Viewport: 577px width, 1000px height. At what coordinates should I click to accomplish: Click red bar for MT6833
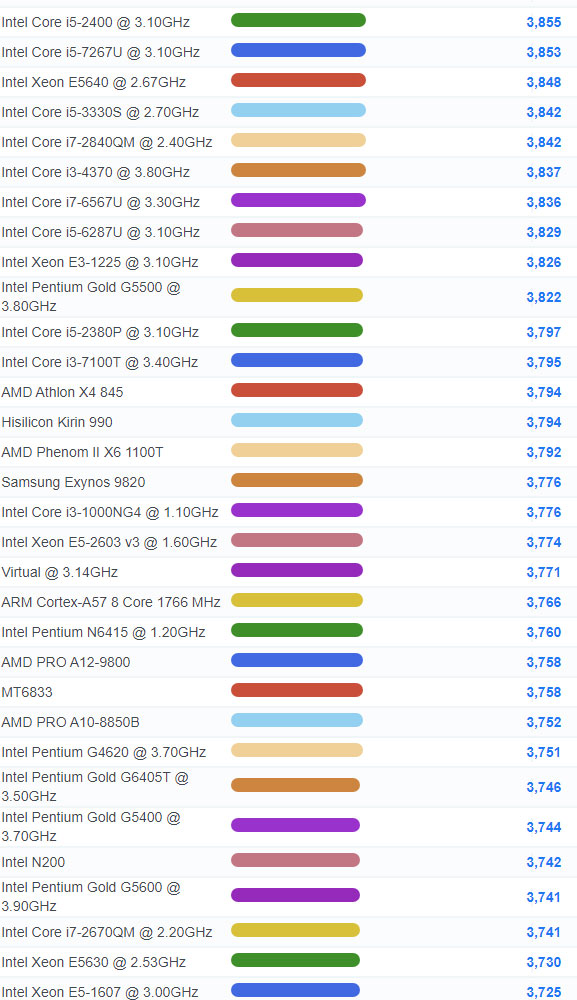296,690
